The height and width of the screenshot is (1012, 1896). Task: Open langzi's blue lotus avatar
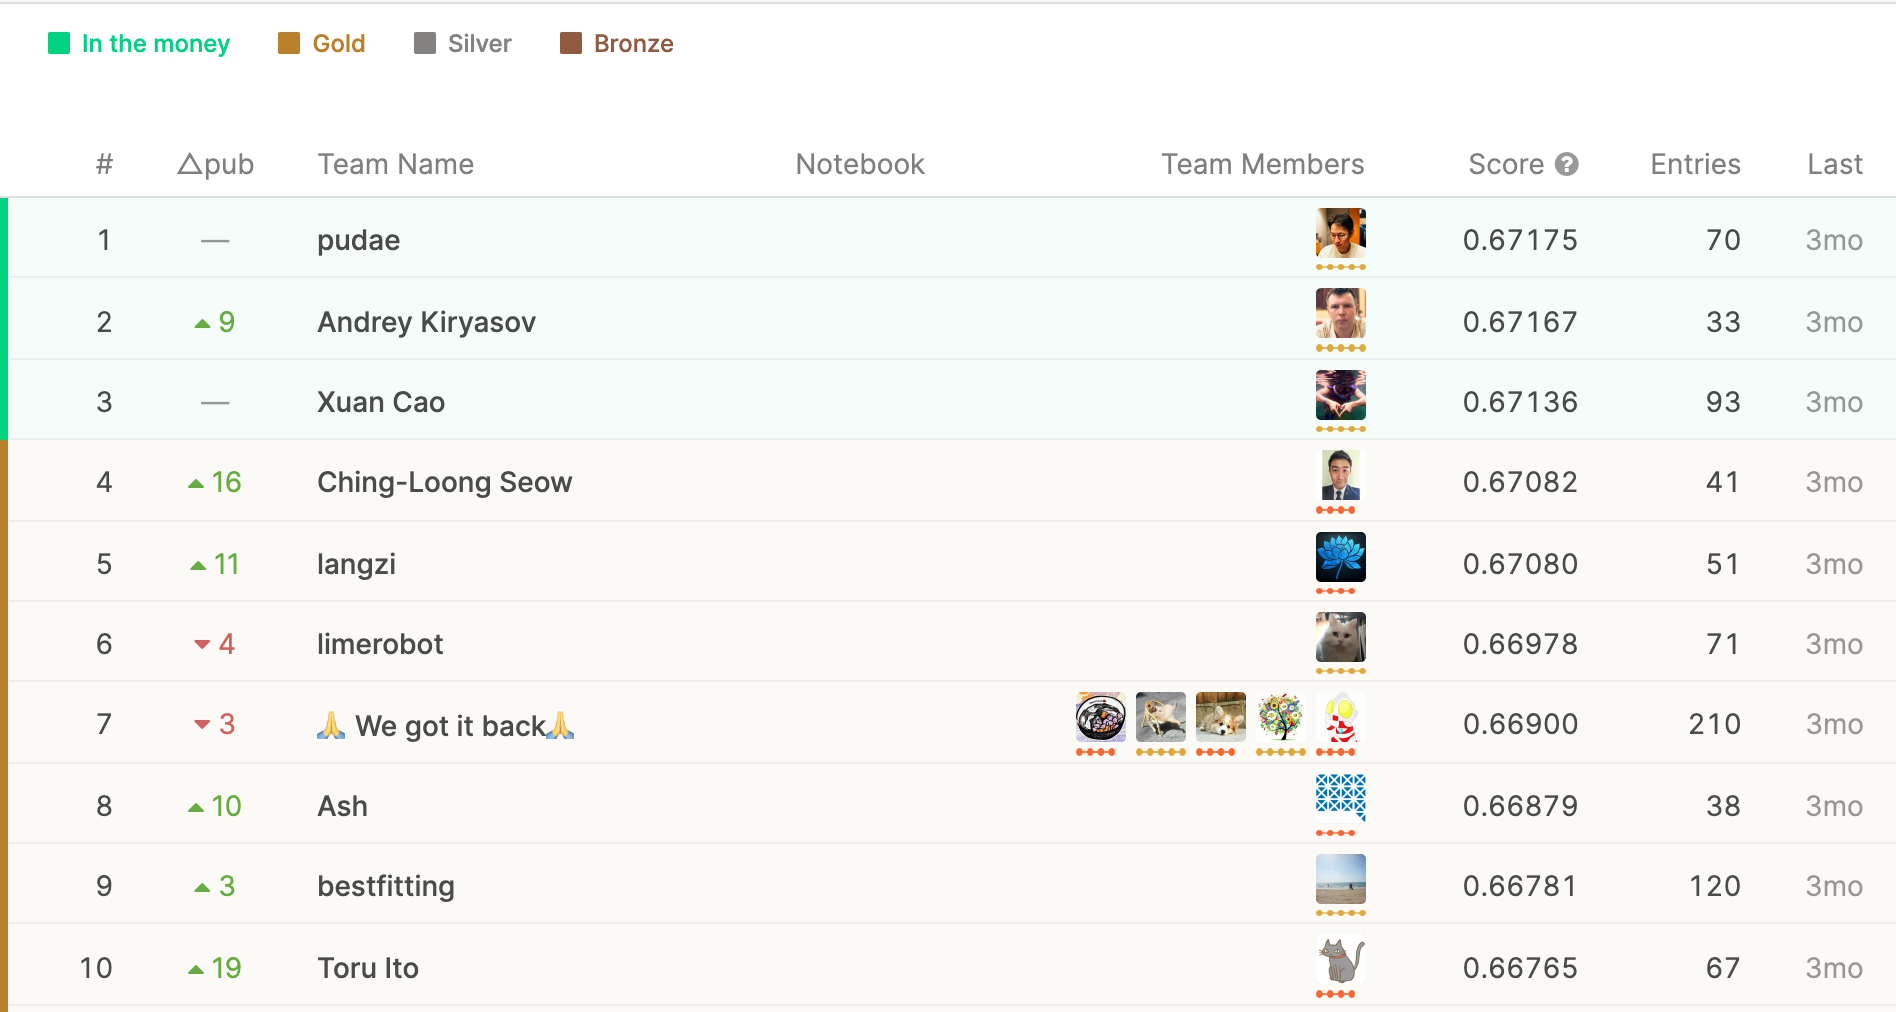coord(1341,557)
